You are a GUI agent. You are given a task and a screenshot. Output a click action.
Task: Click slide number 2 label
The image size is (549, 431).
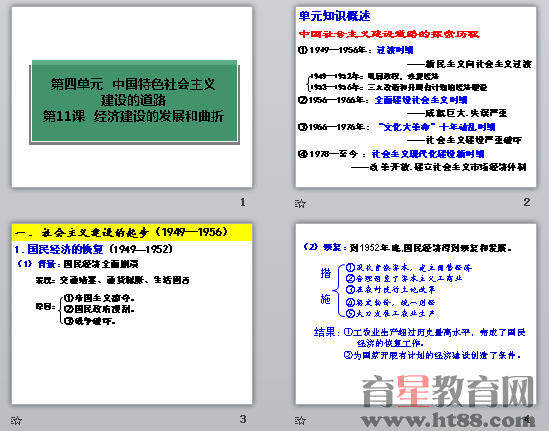[527, 202]
